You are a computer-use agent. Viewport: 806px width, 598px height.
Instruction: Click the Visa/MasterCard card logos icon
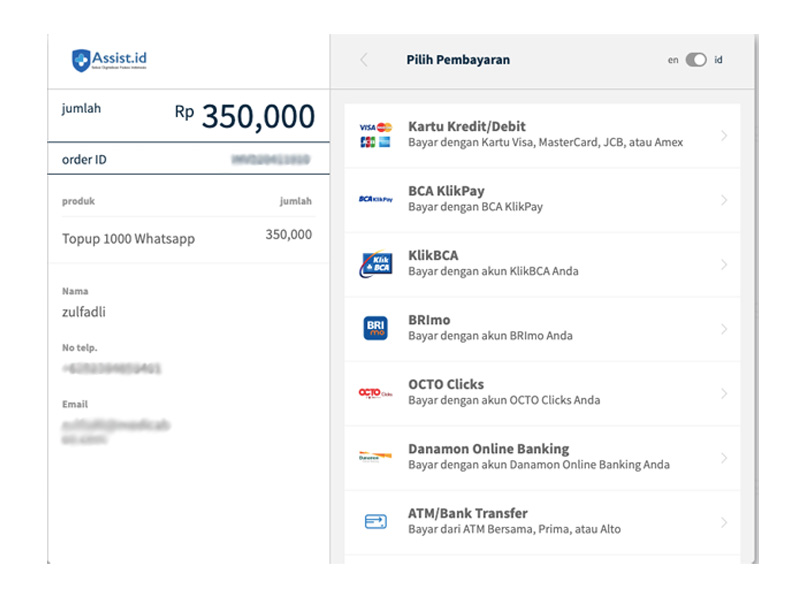[x=376, y=135]
